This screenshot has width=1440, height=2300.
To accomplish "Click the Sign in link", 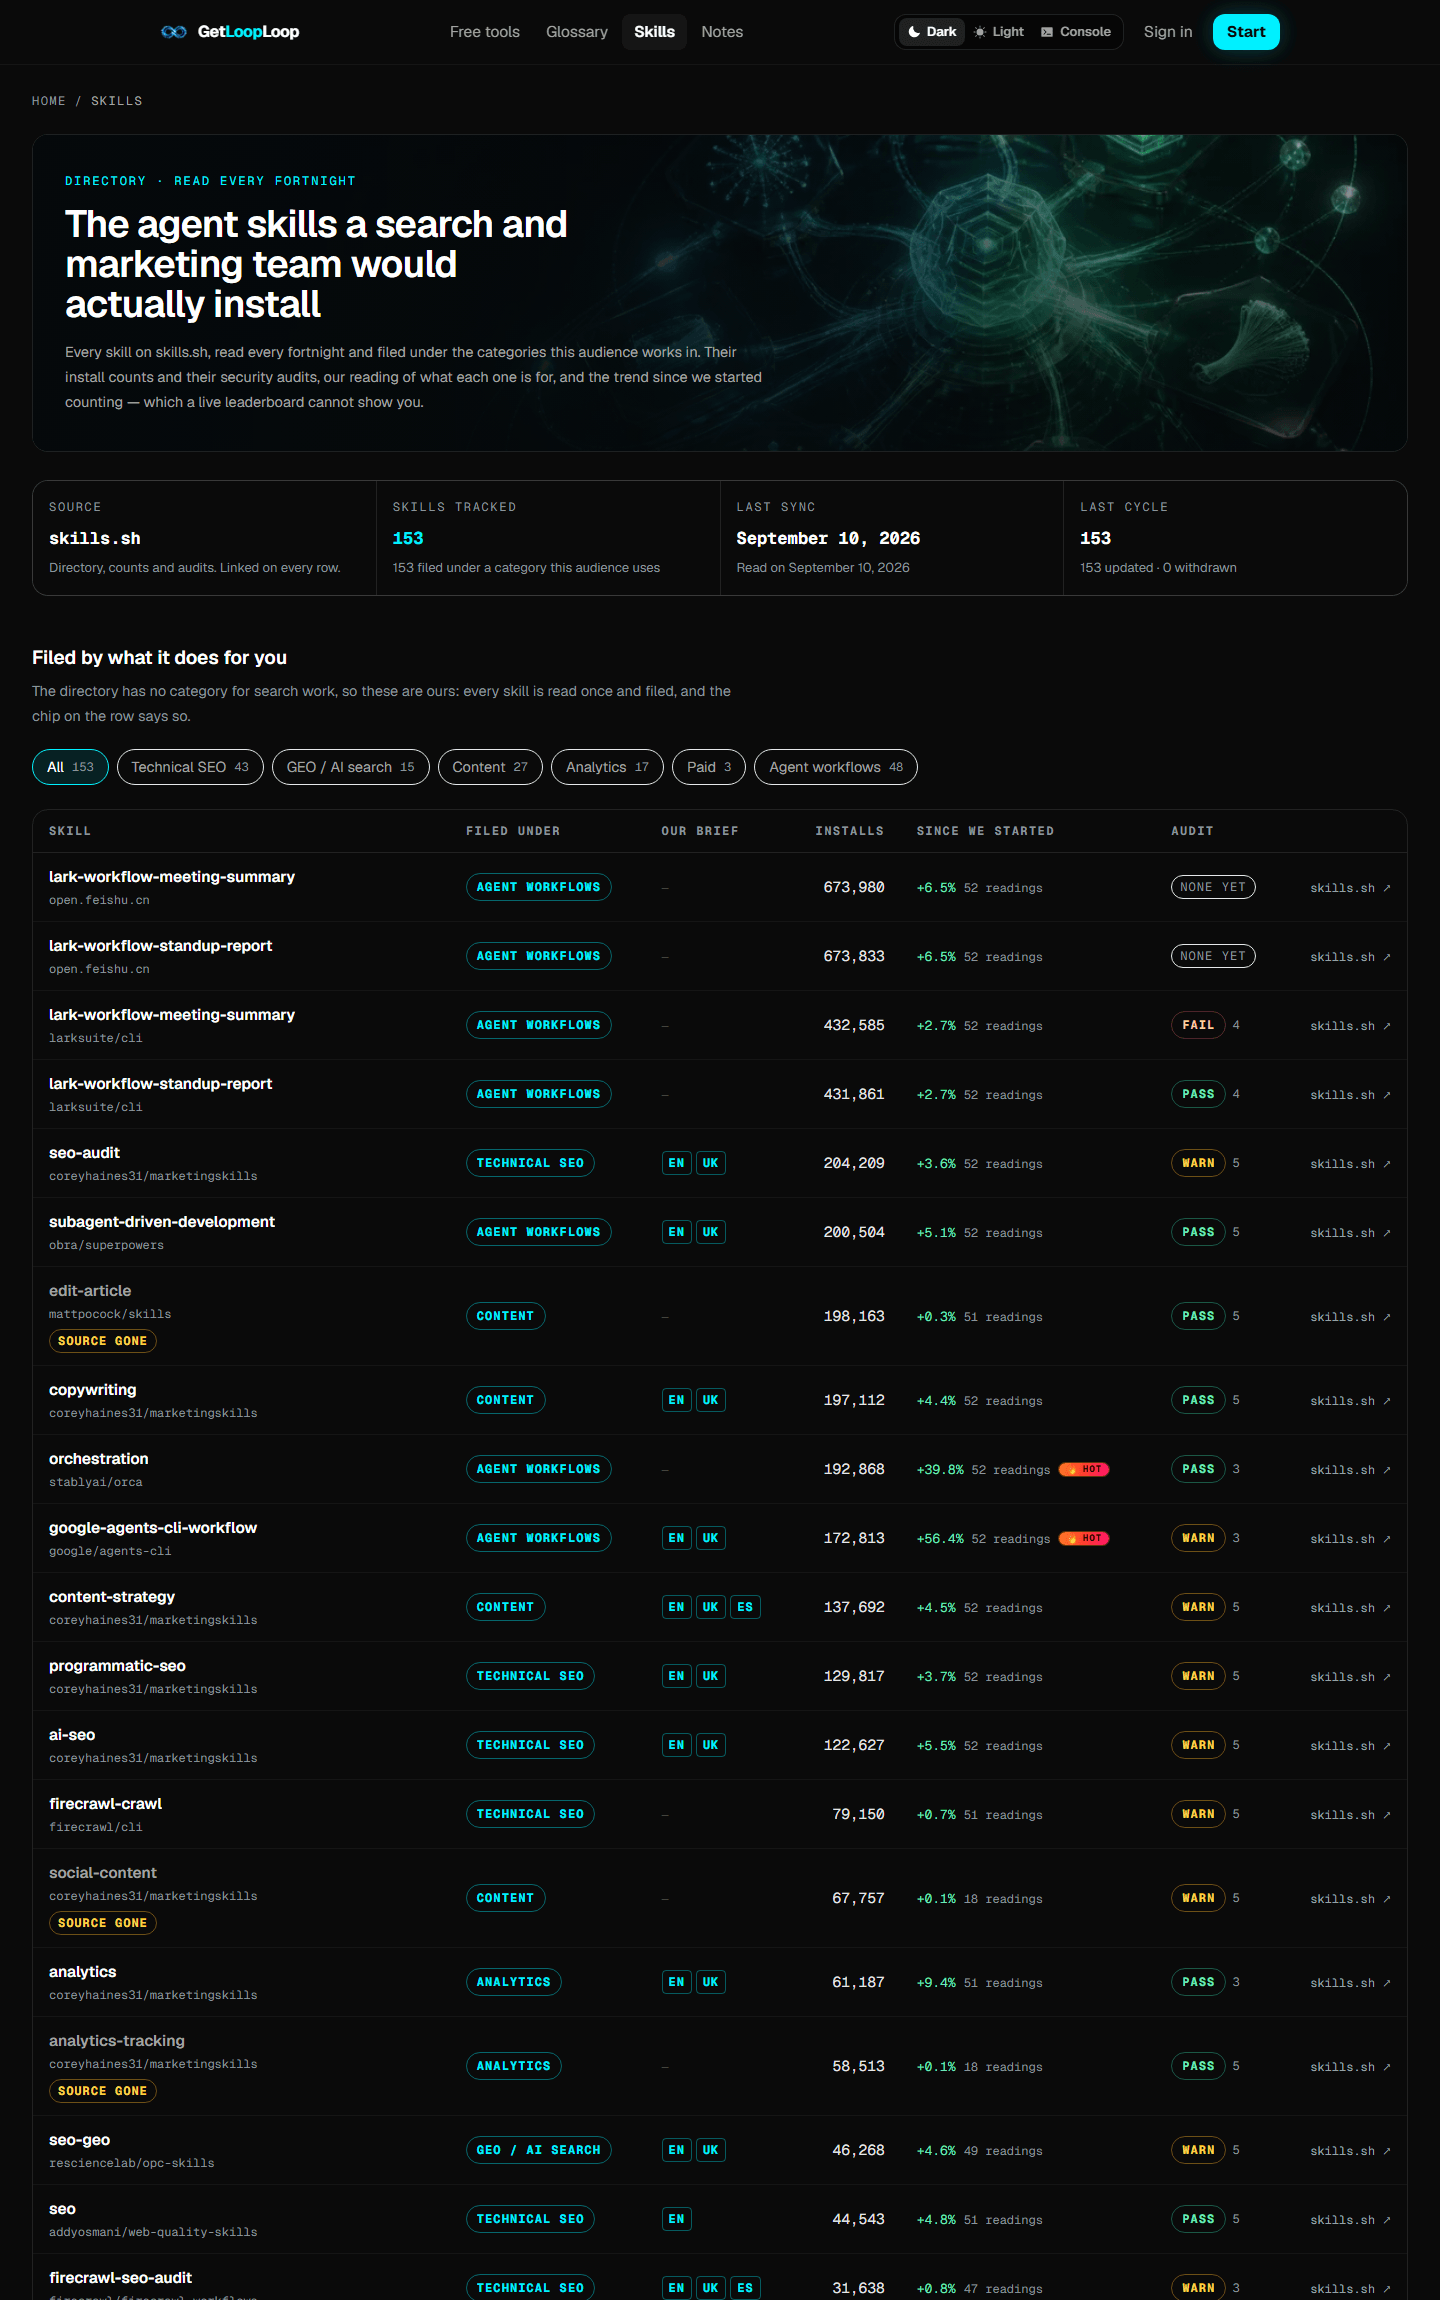I will [x=1168, y=32].
